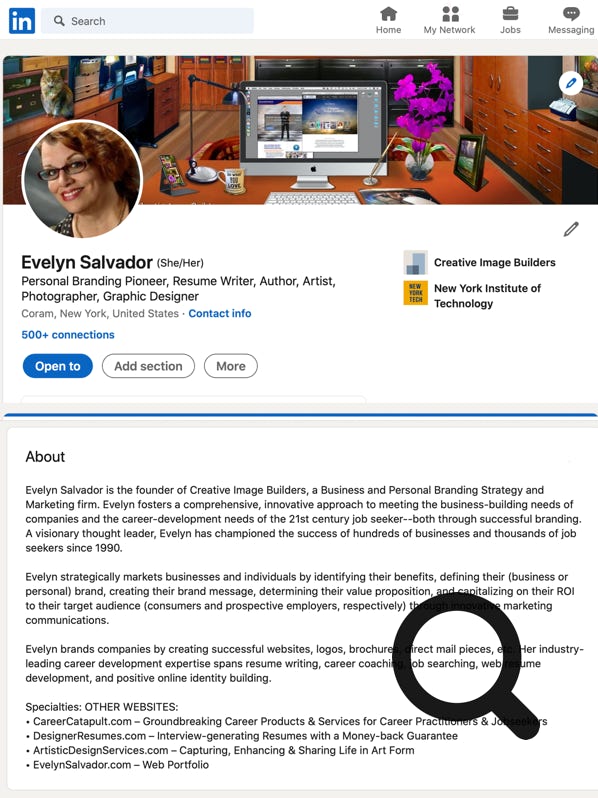Click the name Evelyn Salvador
The height and width of the screenshot is (798, 598).
pos(87,263)
